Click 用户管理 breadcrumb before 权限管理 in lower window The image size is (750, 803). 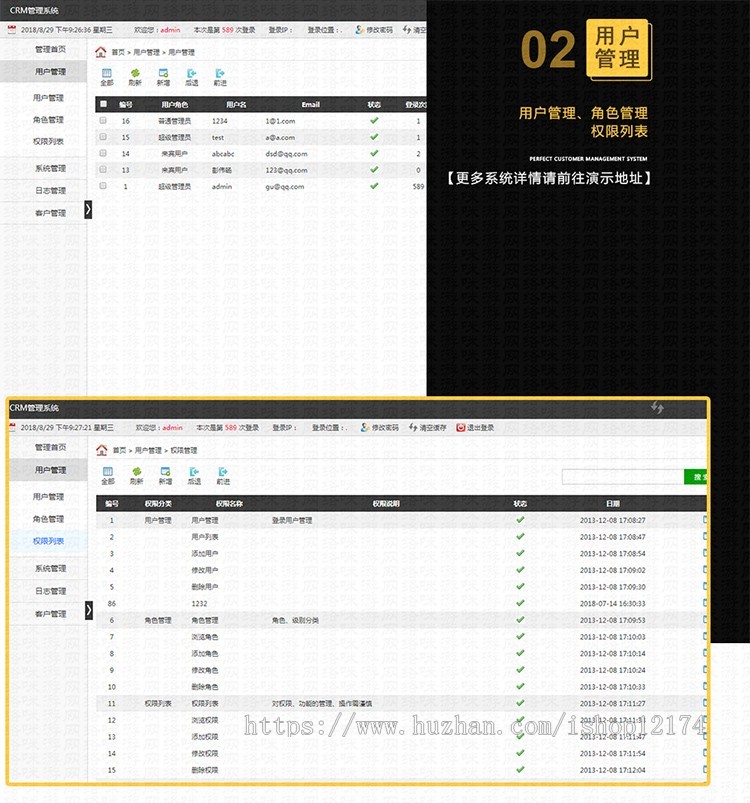click(x=148, y=450)
